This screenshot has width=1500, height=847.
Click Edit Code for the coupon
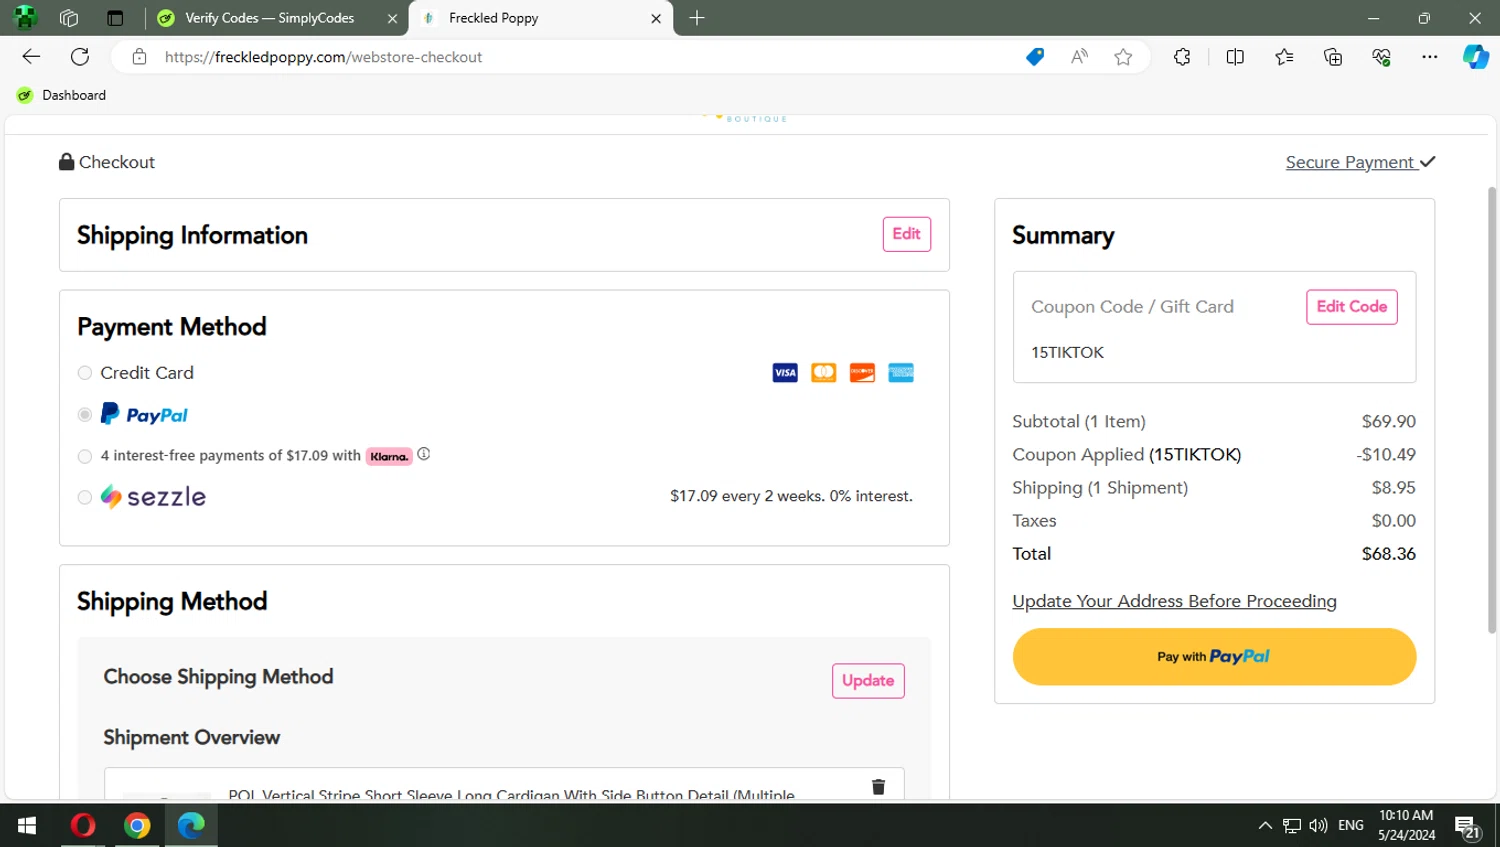click(1351, 307)
